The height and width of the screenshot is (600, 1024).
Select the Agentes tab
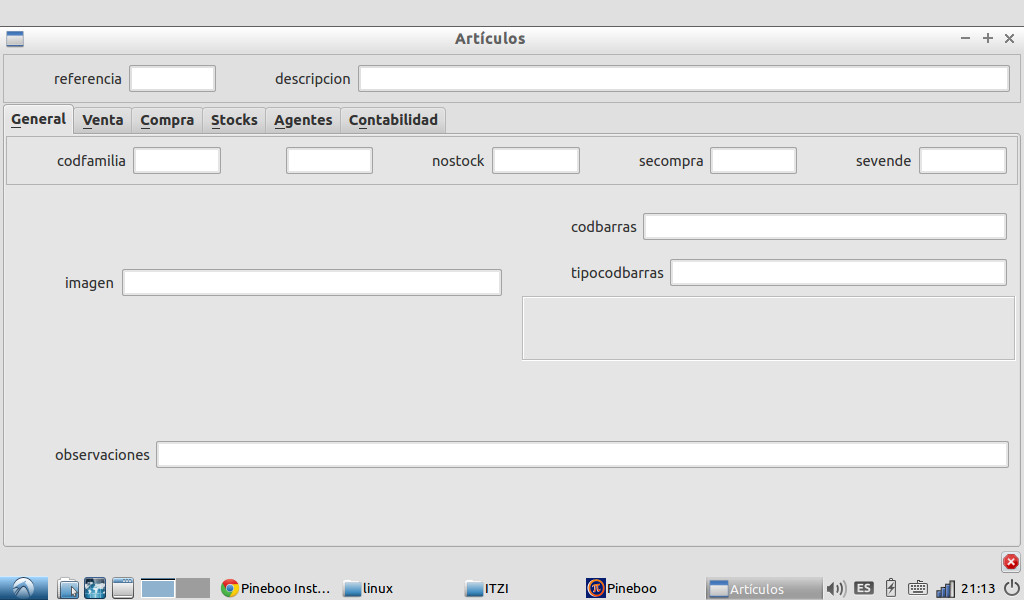[303, 120]
